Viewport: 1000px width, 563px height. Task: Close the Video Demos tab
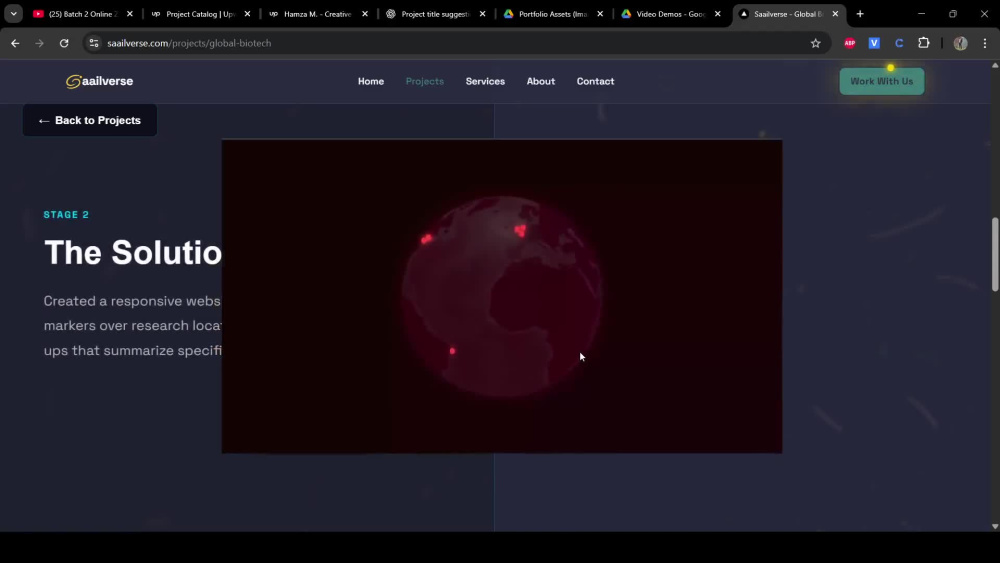[x=717, y=13]
